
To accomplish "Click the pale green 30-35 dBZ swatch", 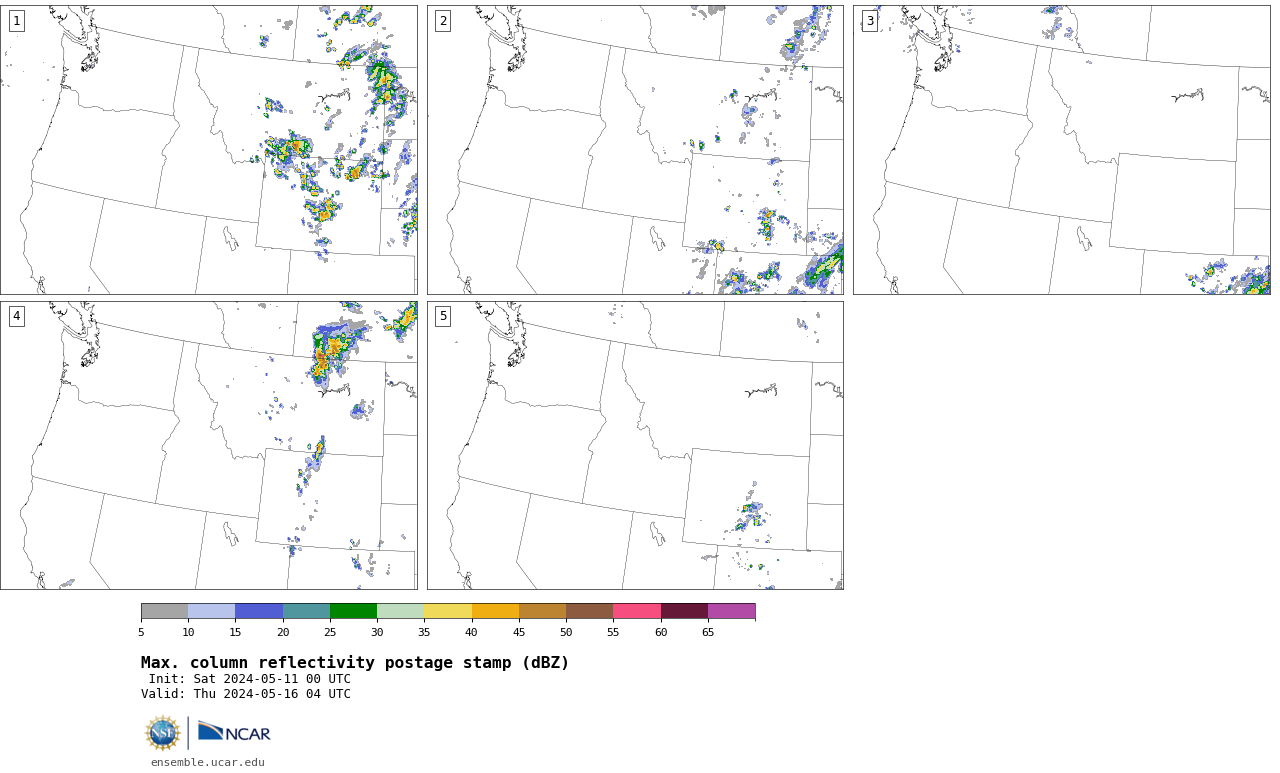I will pos(400,611).
